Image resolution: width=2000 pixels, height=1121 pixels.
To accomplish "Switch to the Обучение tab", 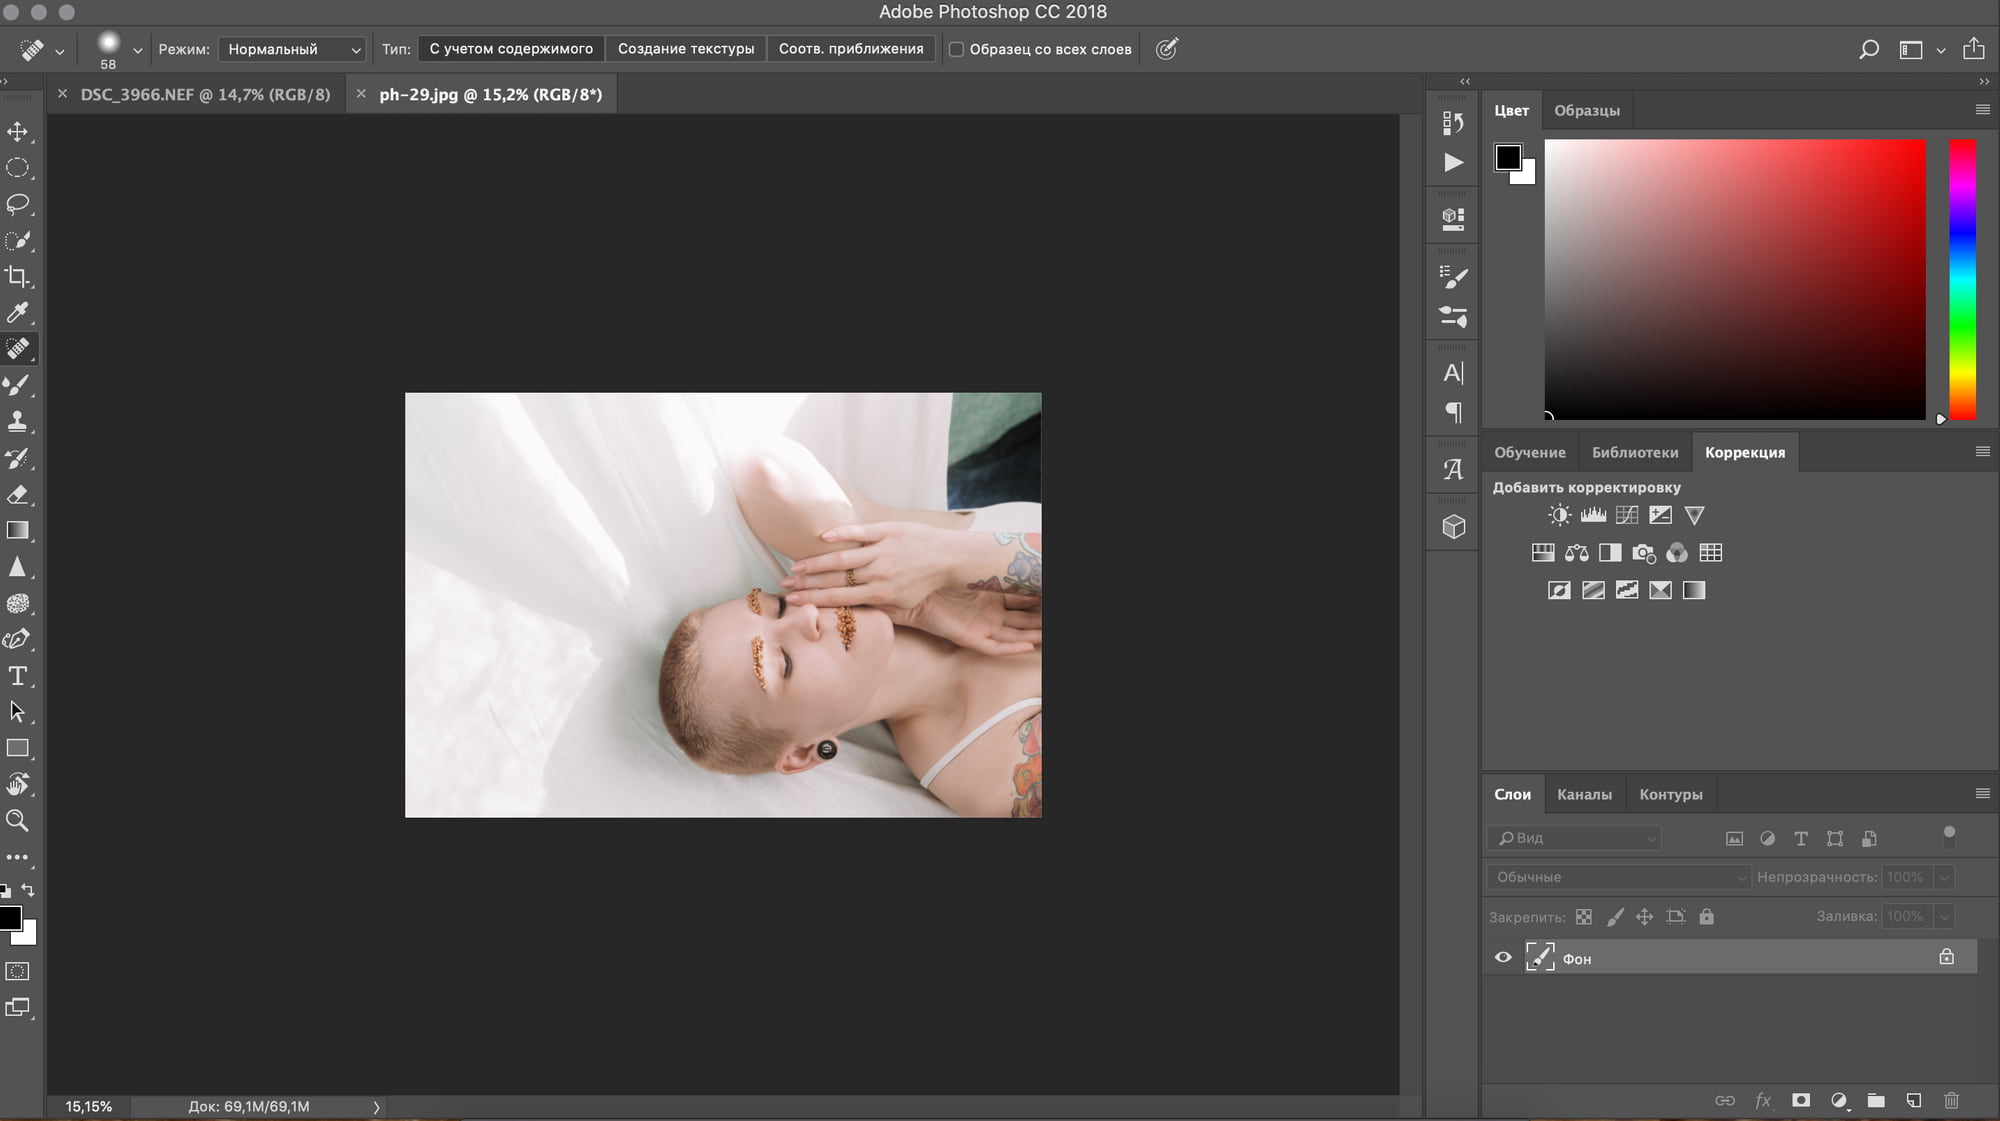I will (1529, 452).
